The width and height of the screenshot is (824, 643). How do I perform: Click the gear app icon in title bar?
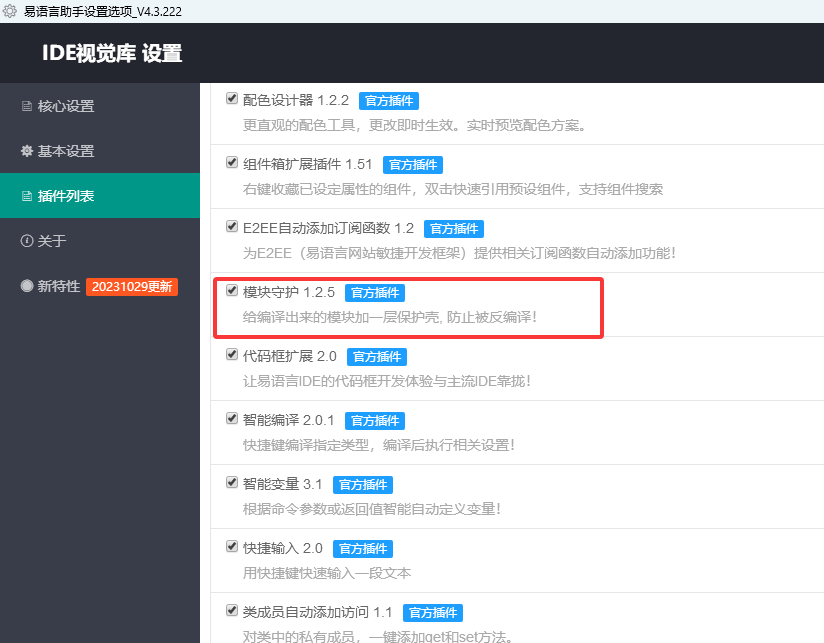coord(10,9)
